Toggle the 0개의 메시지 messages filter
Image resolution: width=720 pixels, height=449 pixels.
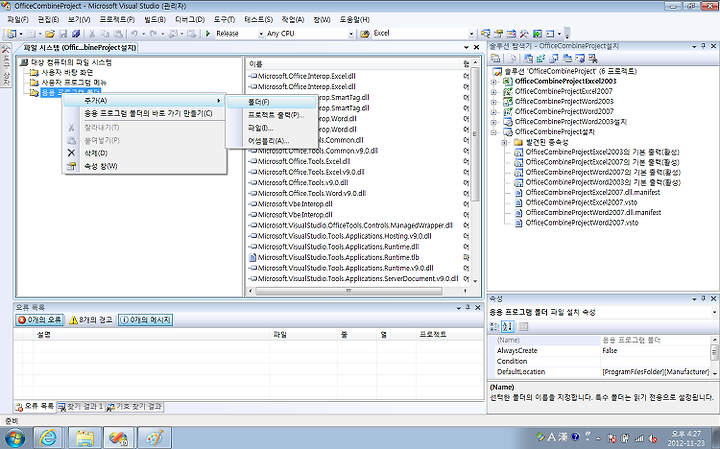pos(146,320)
